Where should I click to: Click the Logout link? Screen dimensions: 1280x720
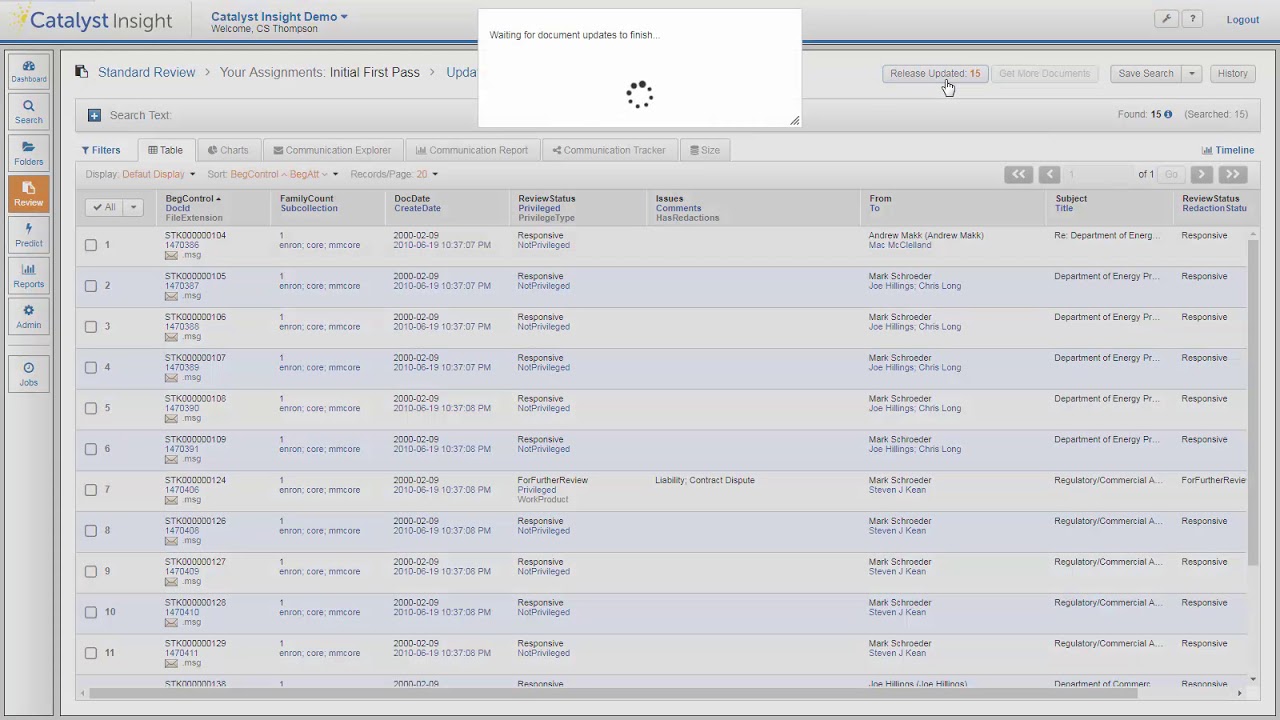(1243, 20)
